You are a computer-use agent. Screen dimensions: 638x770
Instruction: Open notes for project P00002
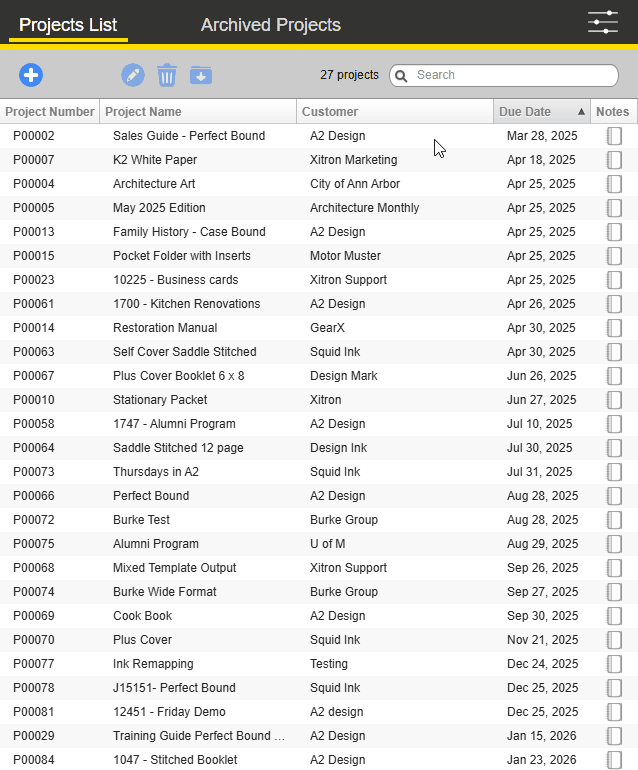(x=614, y=136)
